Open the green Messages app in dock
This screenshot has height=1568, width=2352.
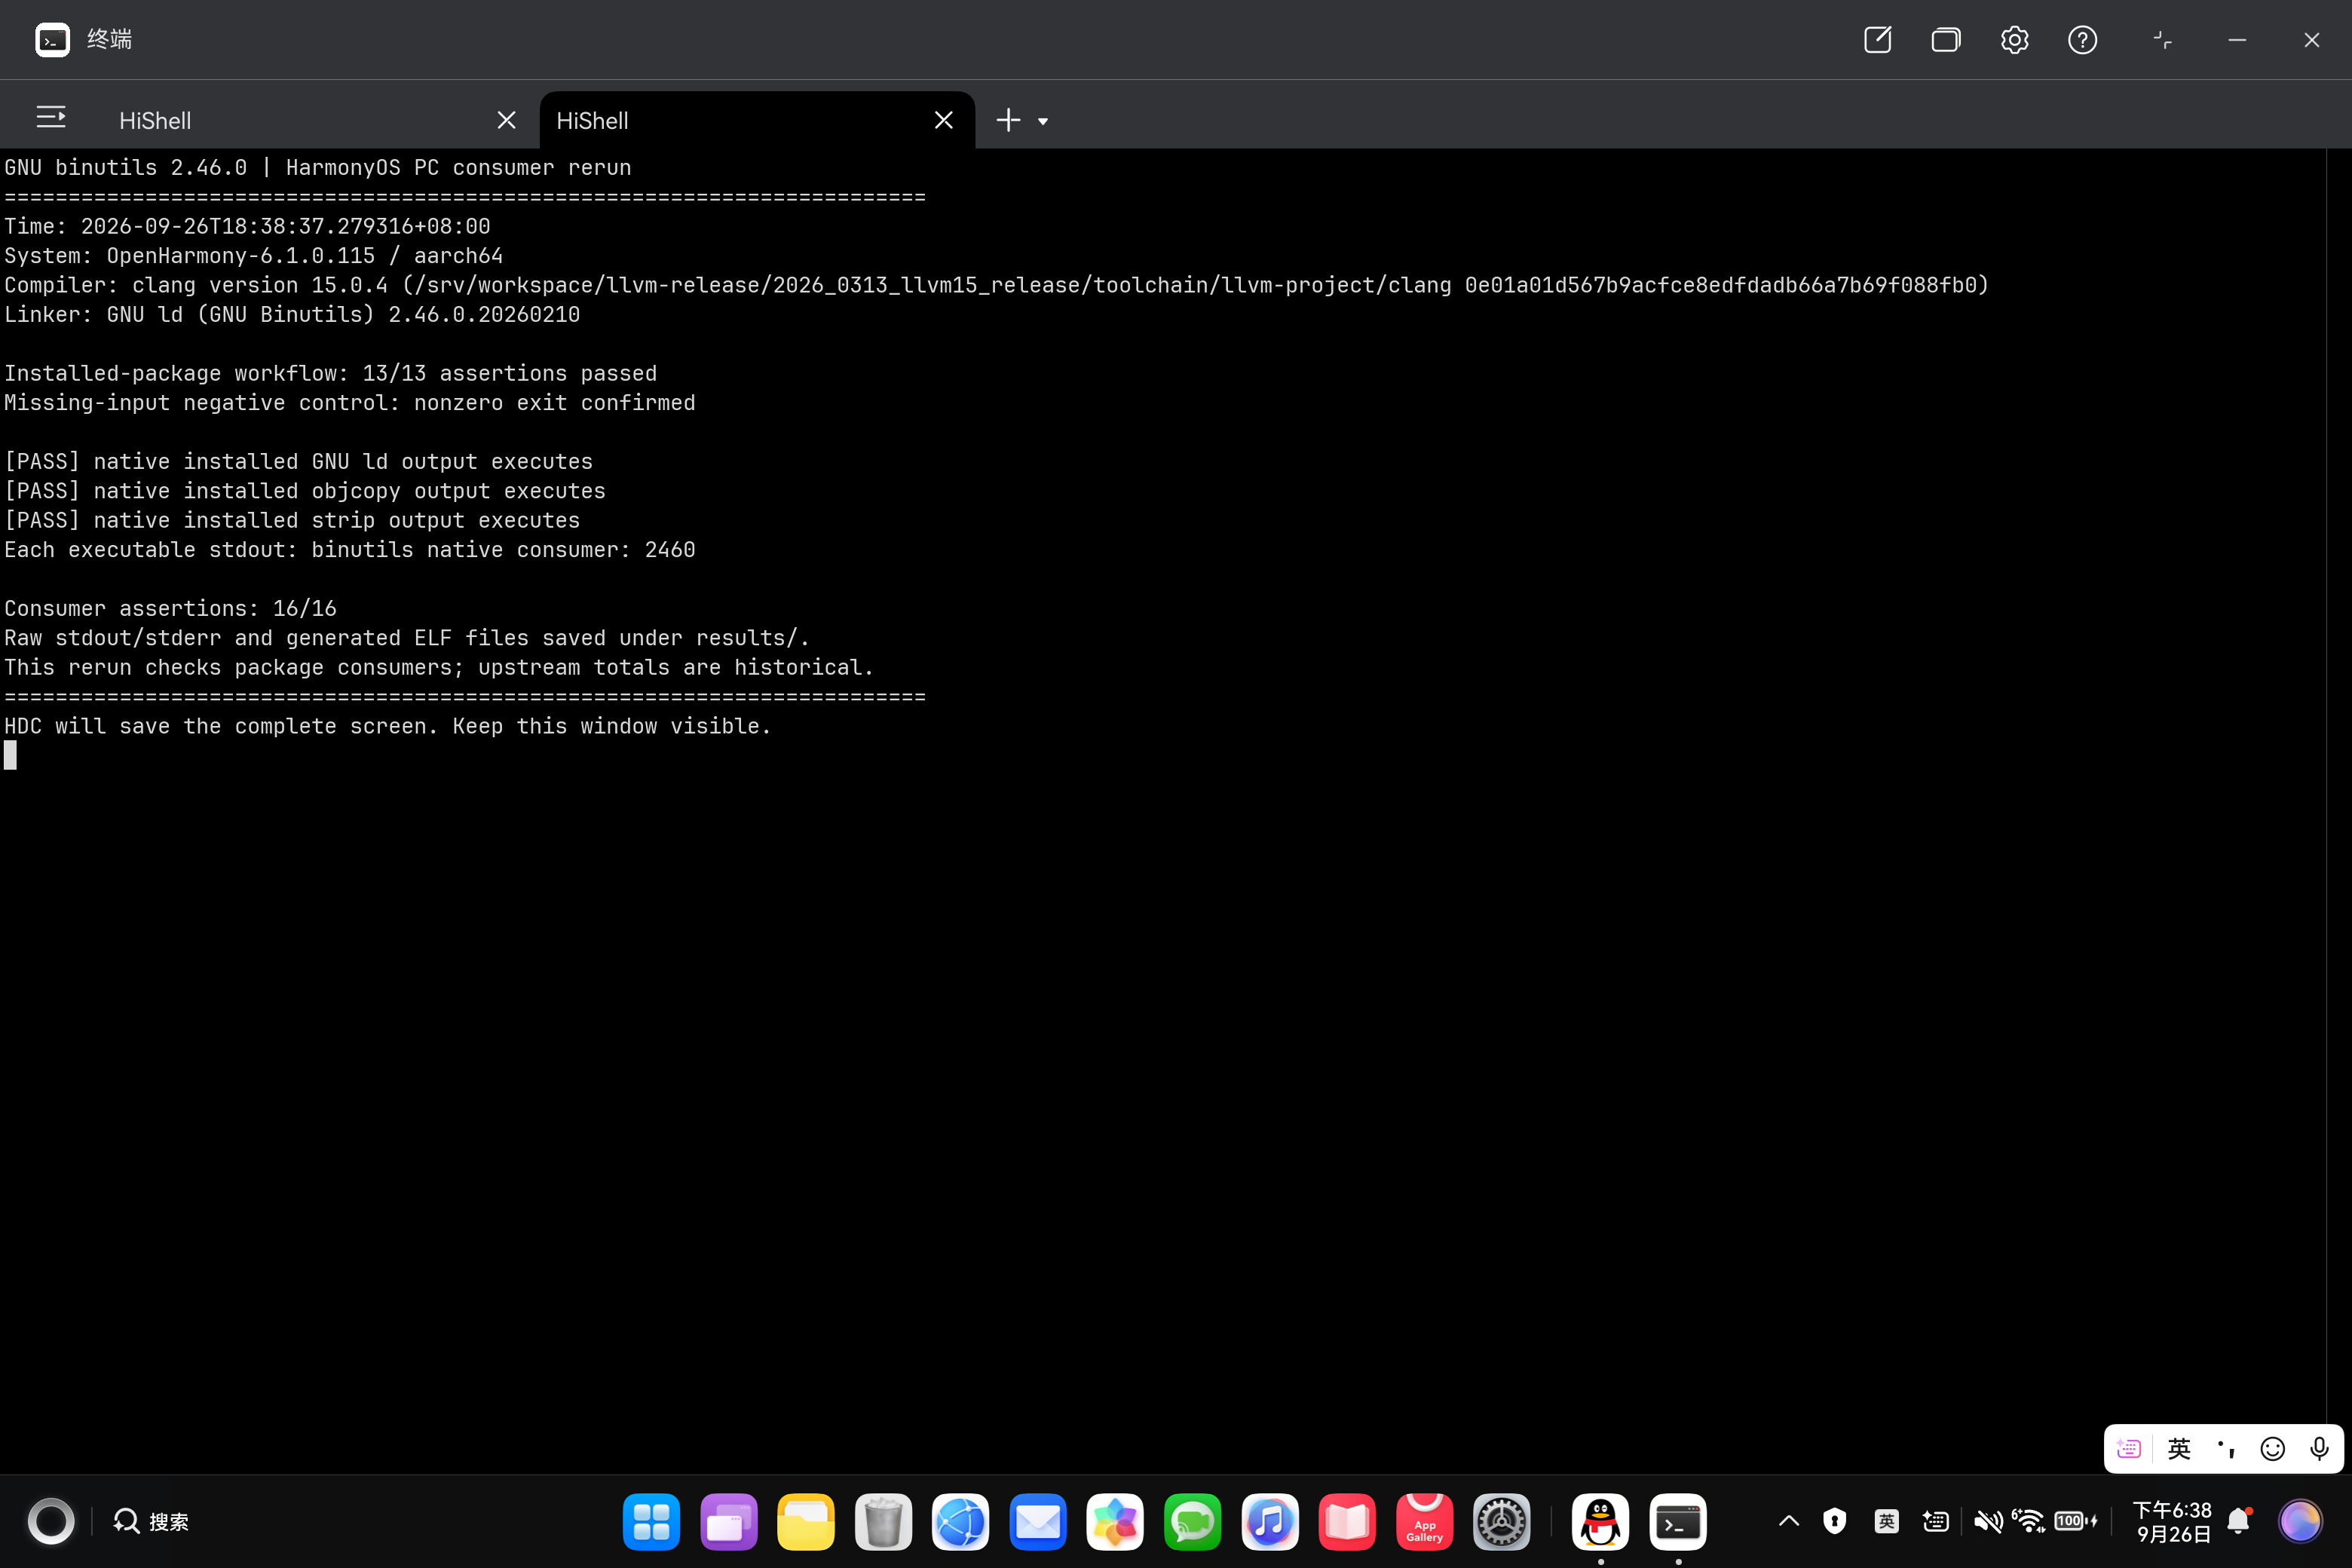coord(1192,1521)
